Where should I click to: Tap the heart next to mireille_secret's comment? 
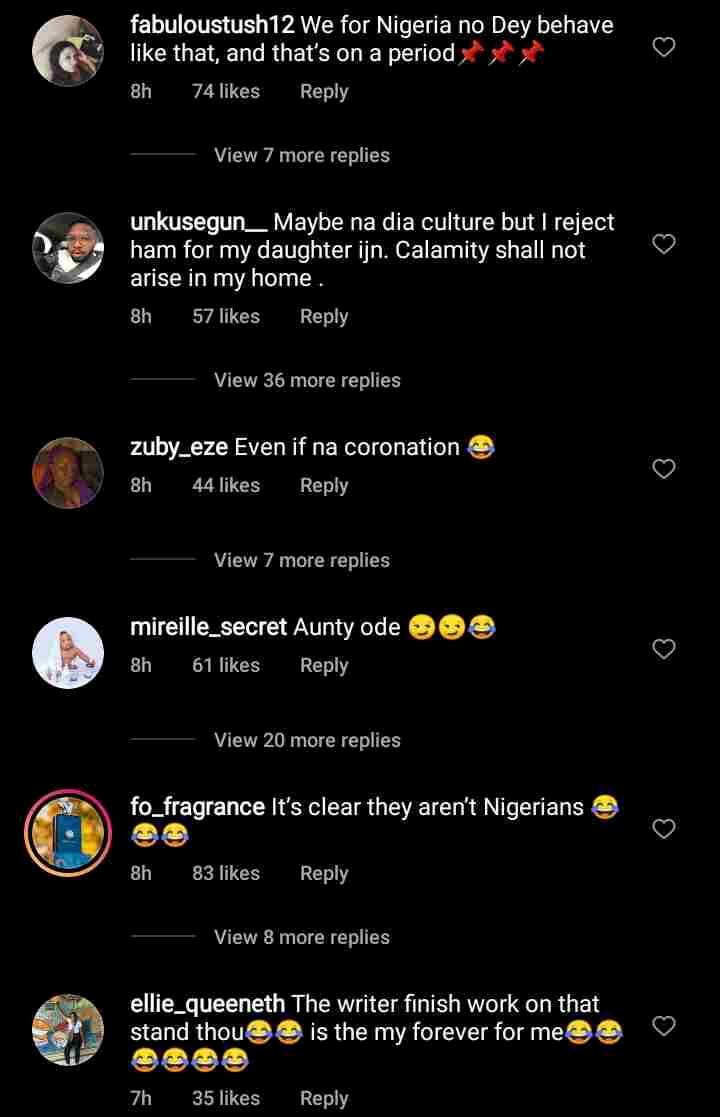[663, 649]
